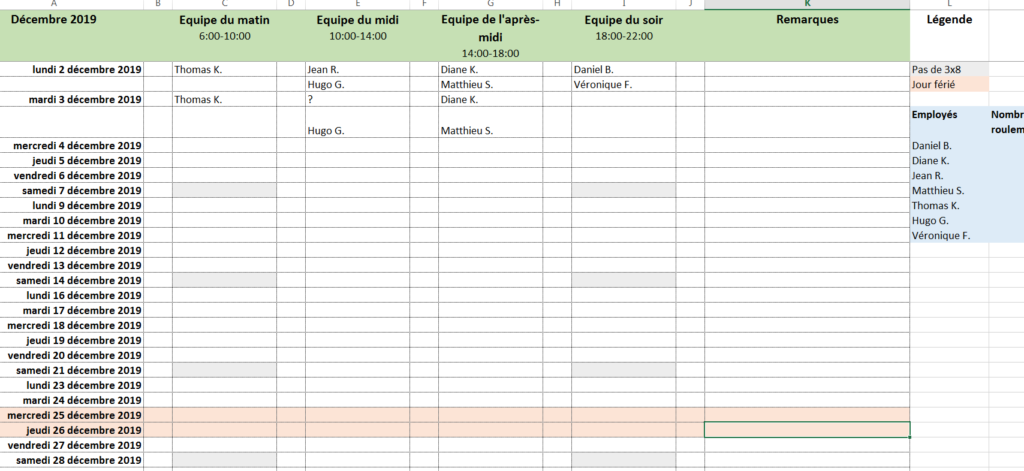Click the Remarques cell for mardi 24 décembre
This screenshot has width=1024, height=471.
pyautogui.click(x=807, y=400)
